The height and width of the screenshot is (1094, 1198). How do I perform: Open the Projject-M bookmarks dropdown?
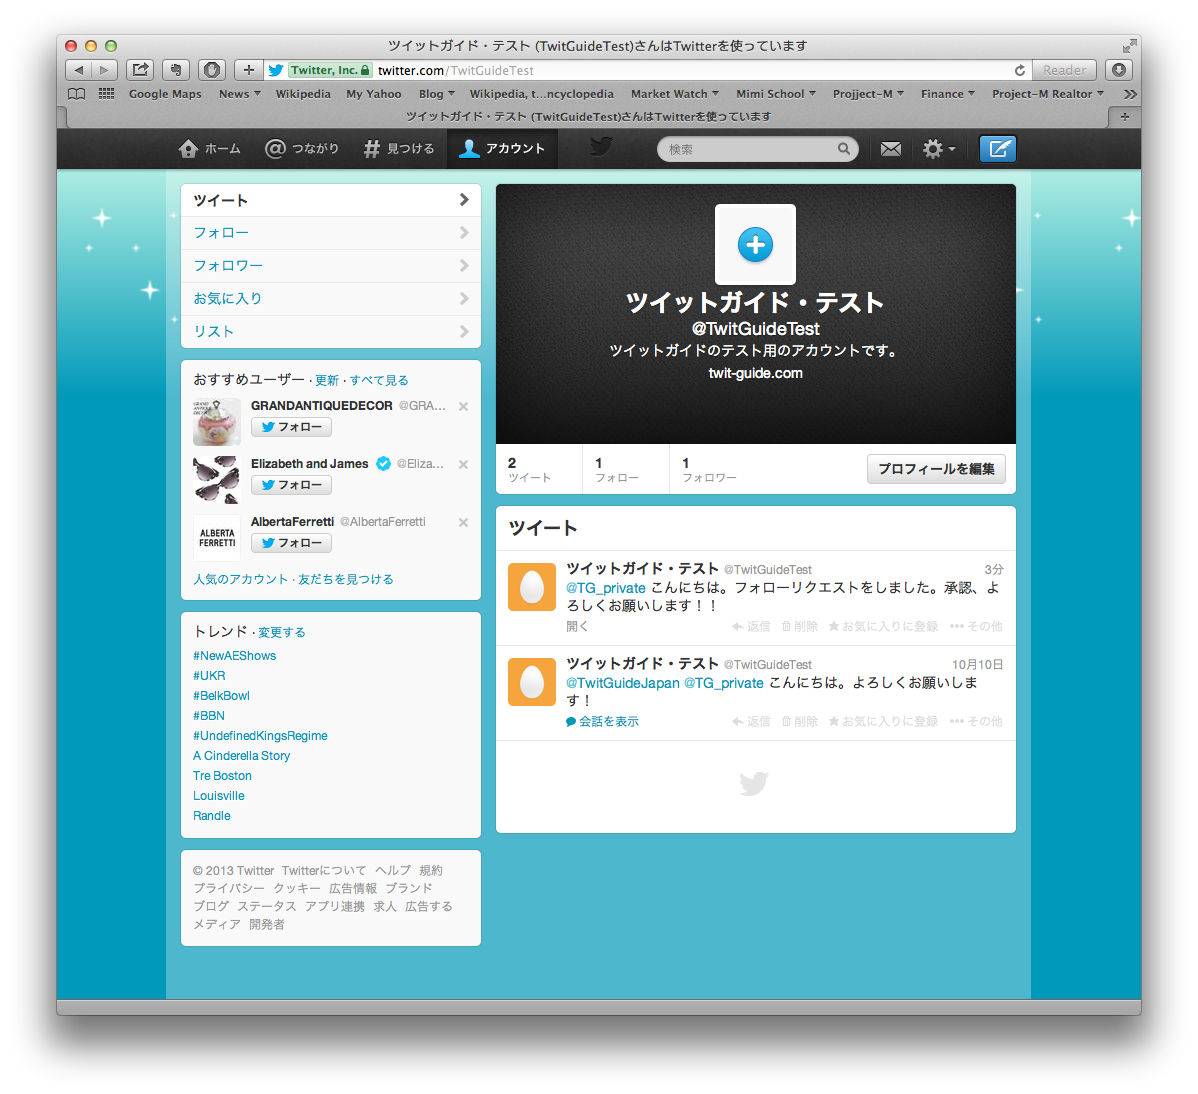tap(868, 94)
